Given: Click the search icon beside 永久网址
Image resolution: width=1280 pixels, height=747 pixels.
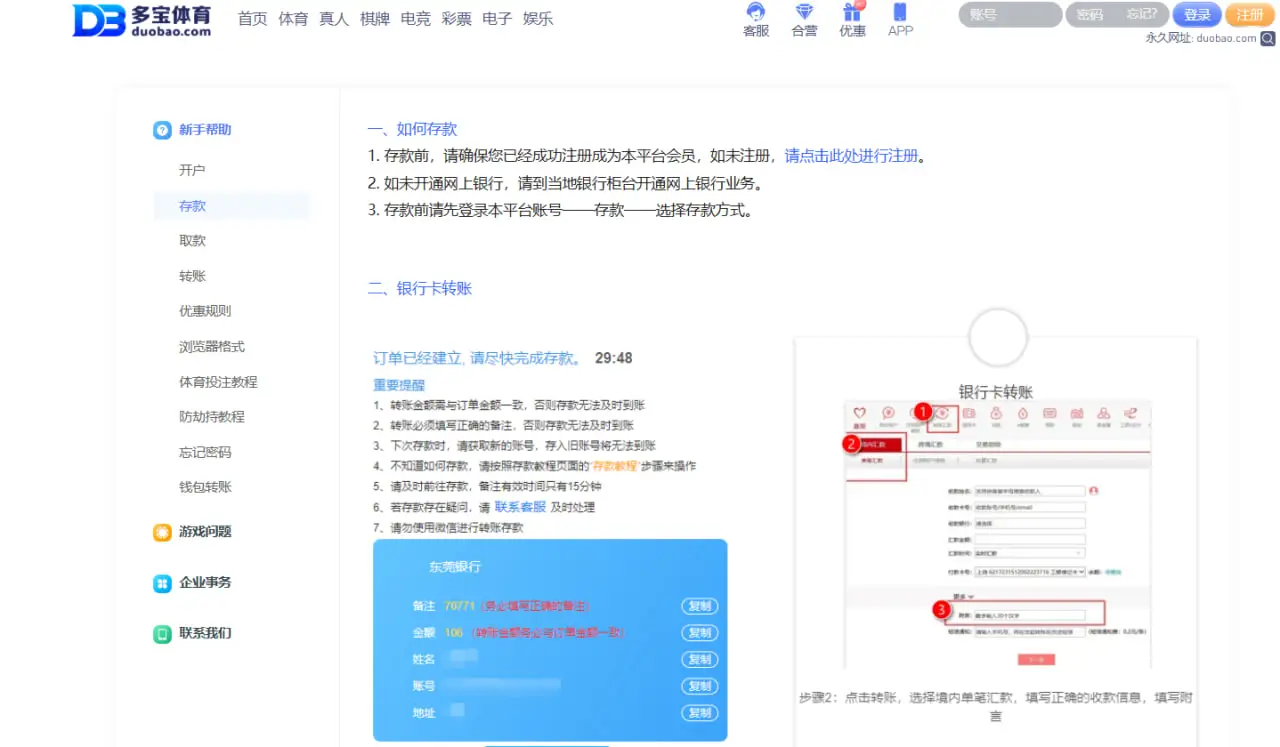Looking at the screenshot, I should point(1269,37).
